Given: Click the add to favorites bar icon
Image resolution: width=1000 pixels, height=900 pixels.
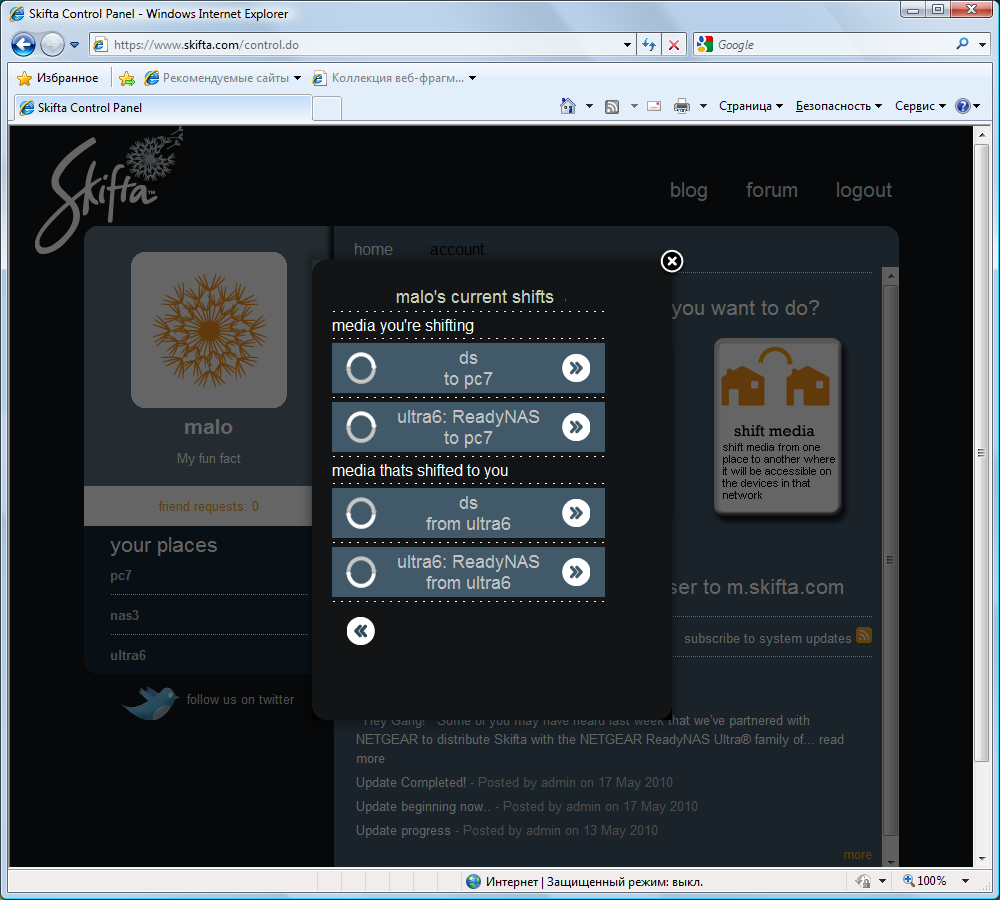Looking at the screenshot, I should [127, 78].
